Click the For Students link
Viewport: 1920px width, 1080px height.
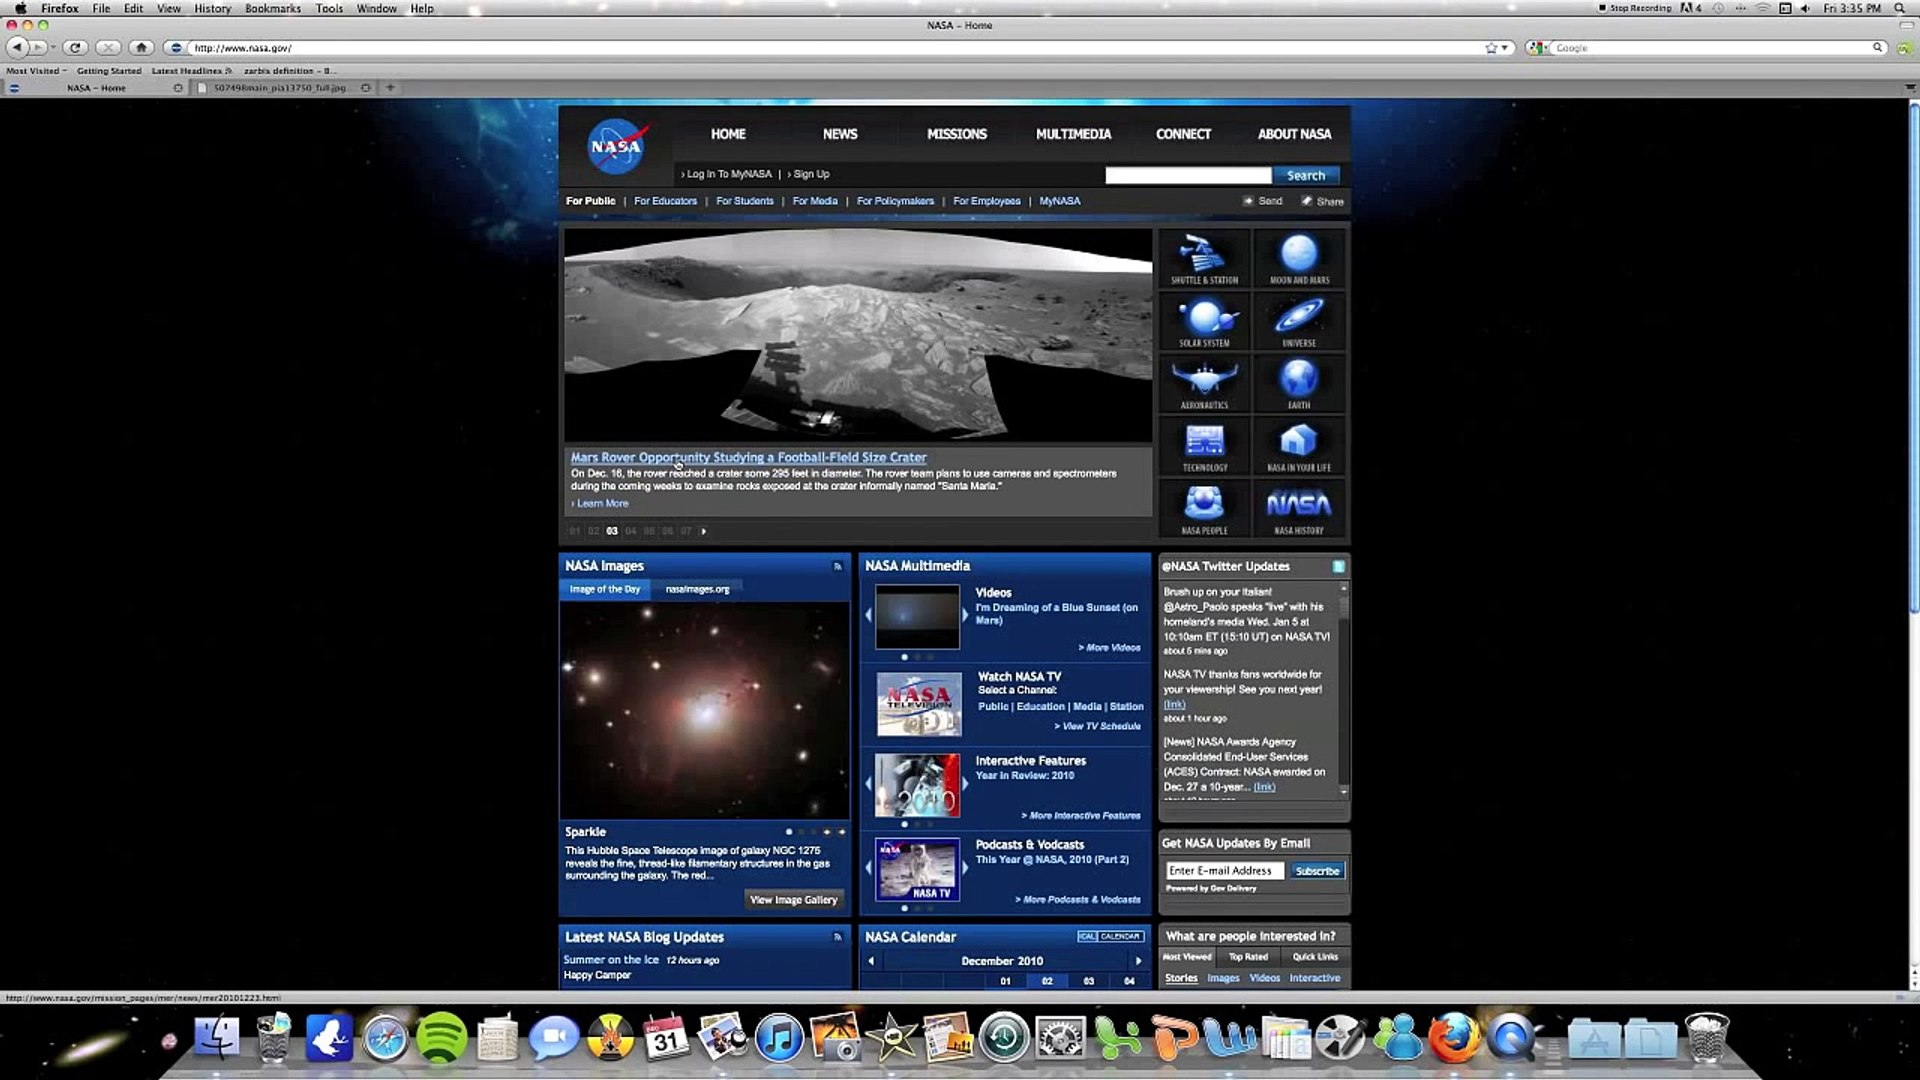point(744,201)
